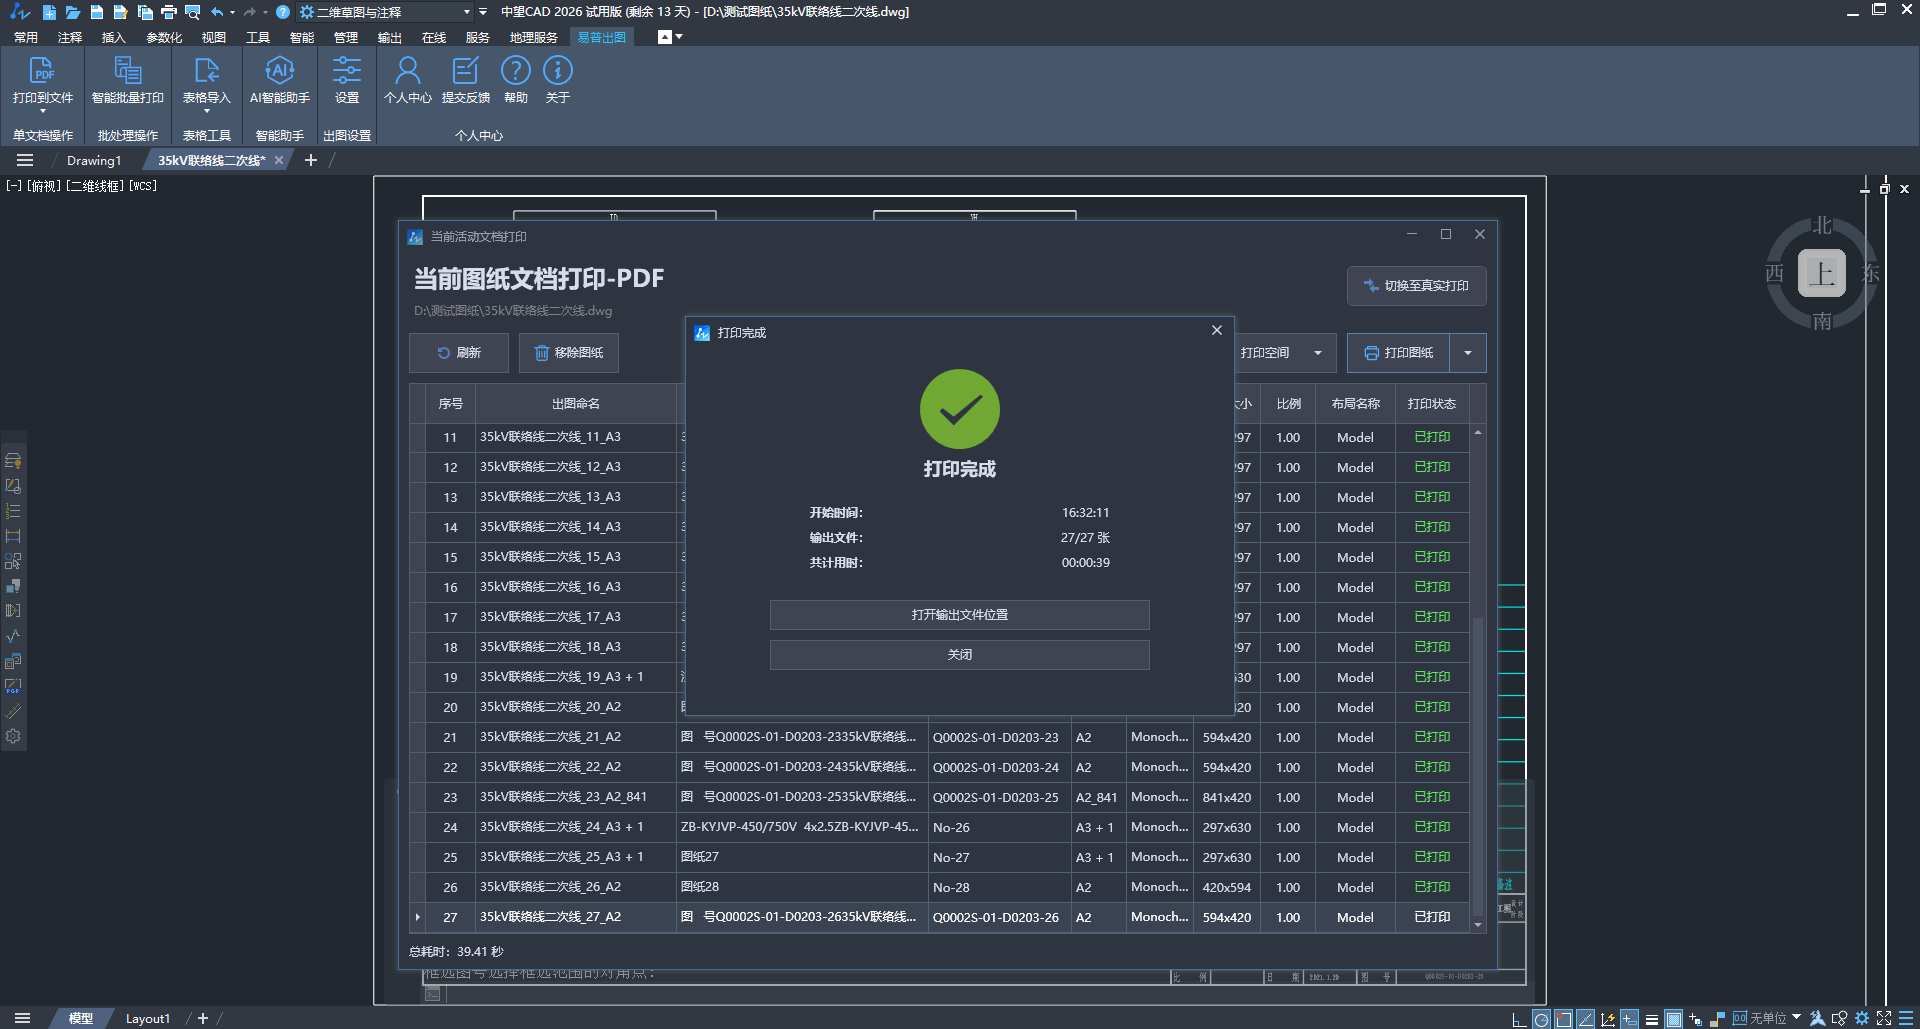Screen dimensions: 1920x1029
Task: Toggle object snap in the status bar
Action: click(1564, 1019)
